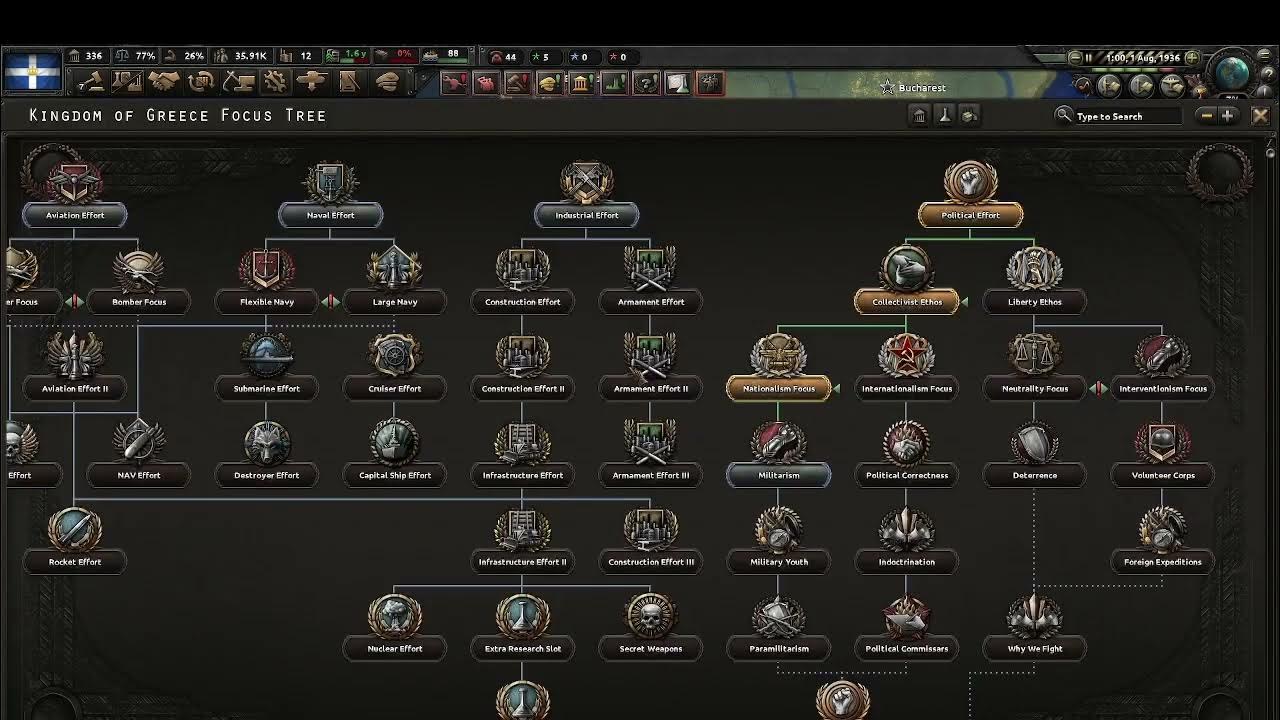Open the Diplomacy handshake icon
The width and height of the screenshot is (1280, 720).
164,82
